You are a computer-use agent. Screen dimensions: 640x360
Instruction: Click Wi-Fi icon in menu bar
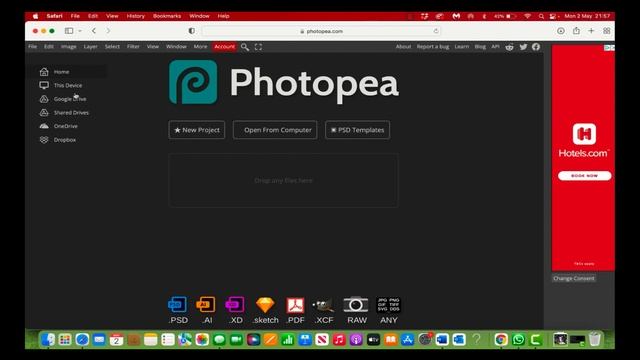pyautogui.click(x=527, y=16)
